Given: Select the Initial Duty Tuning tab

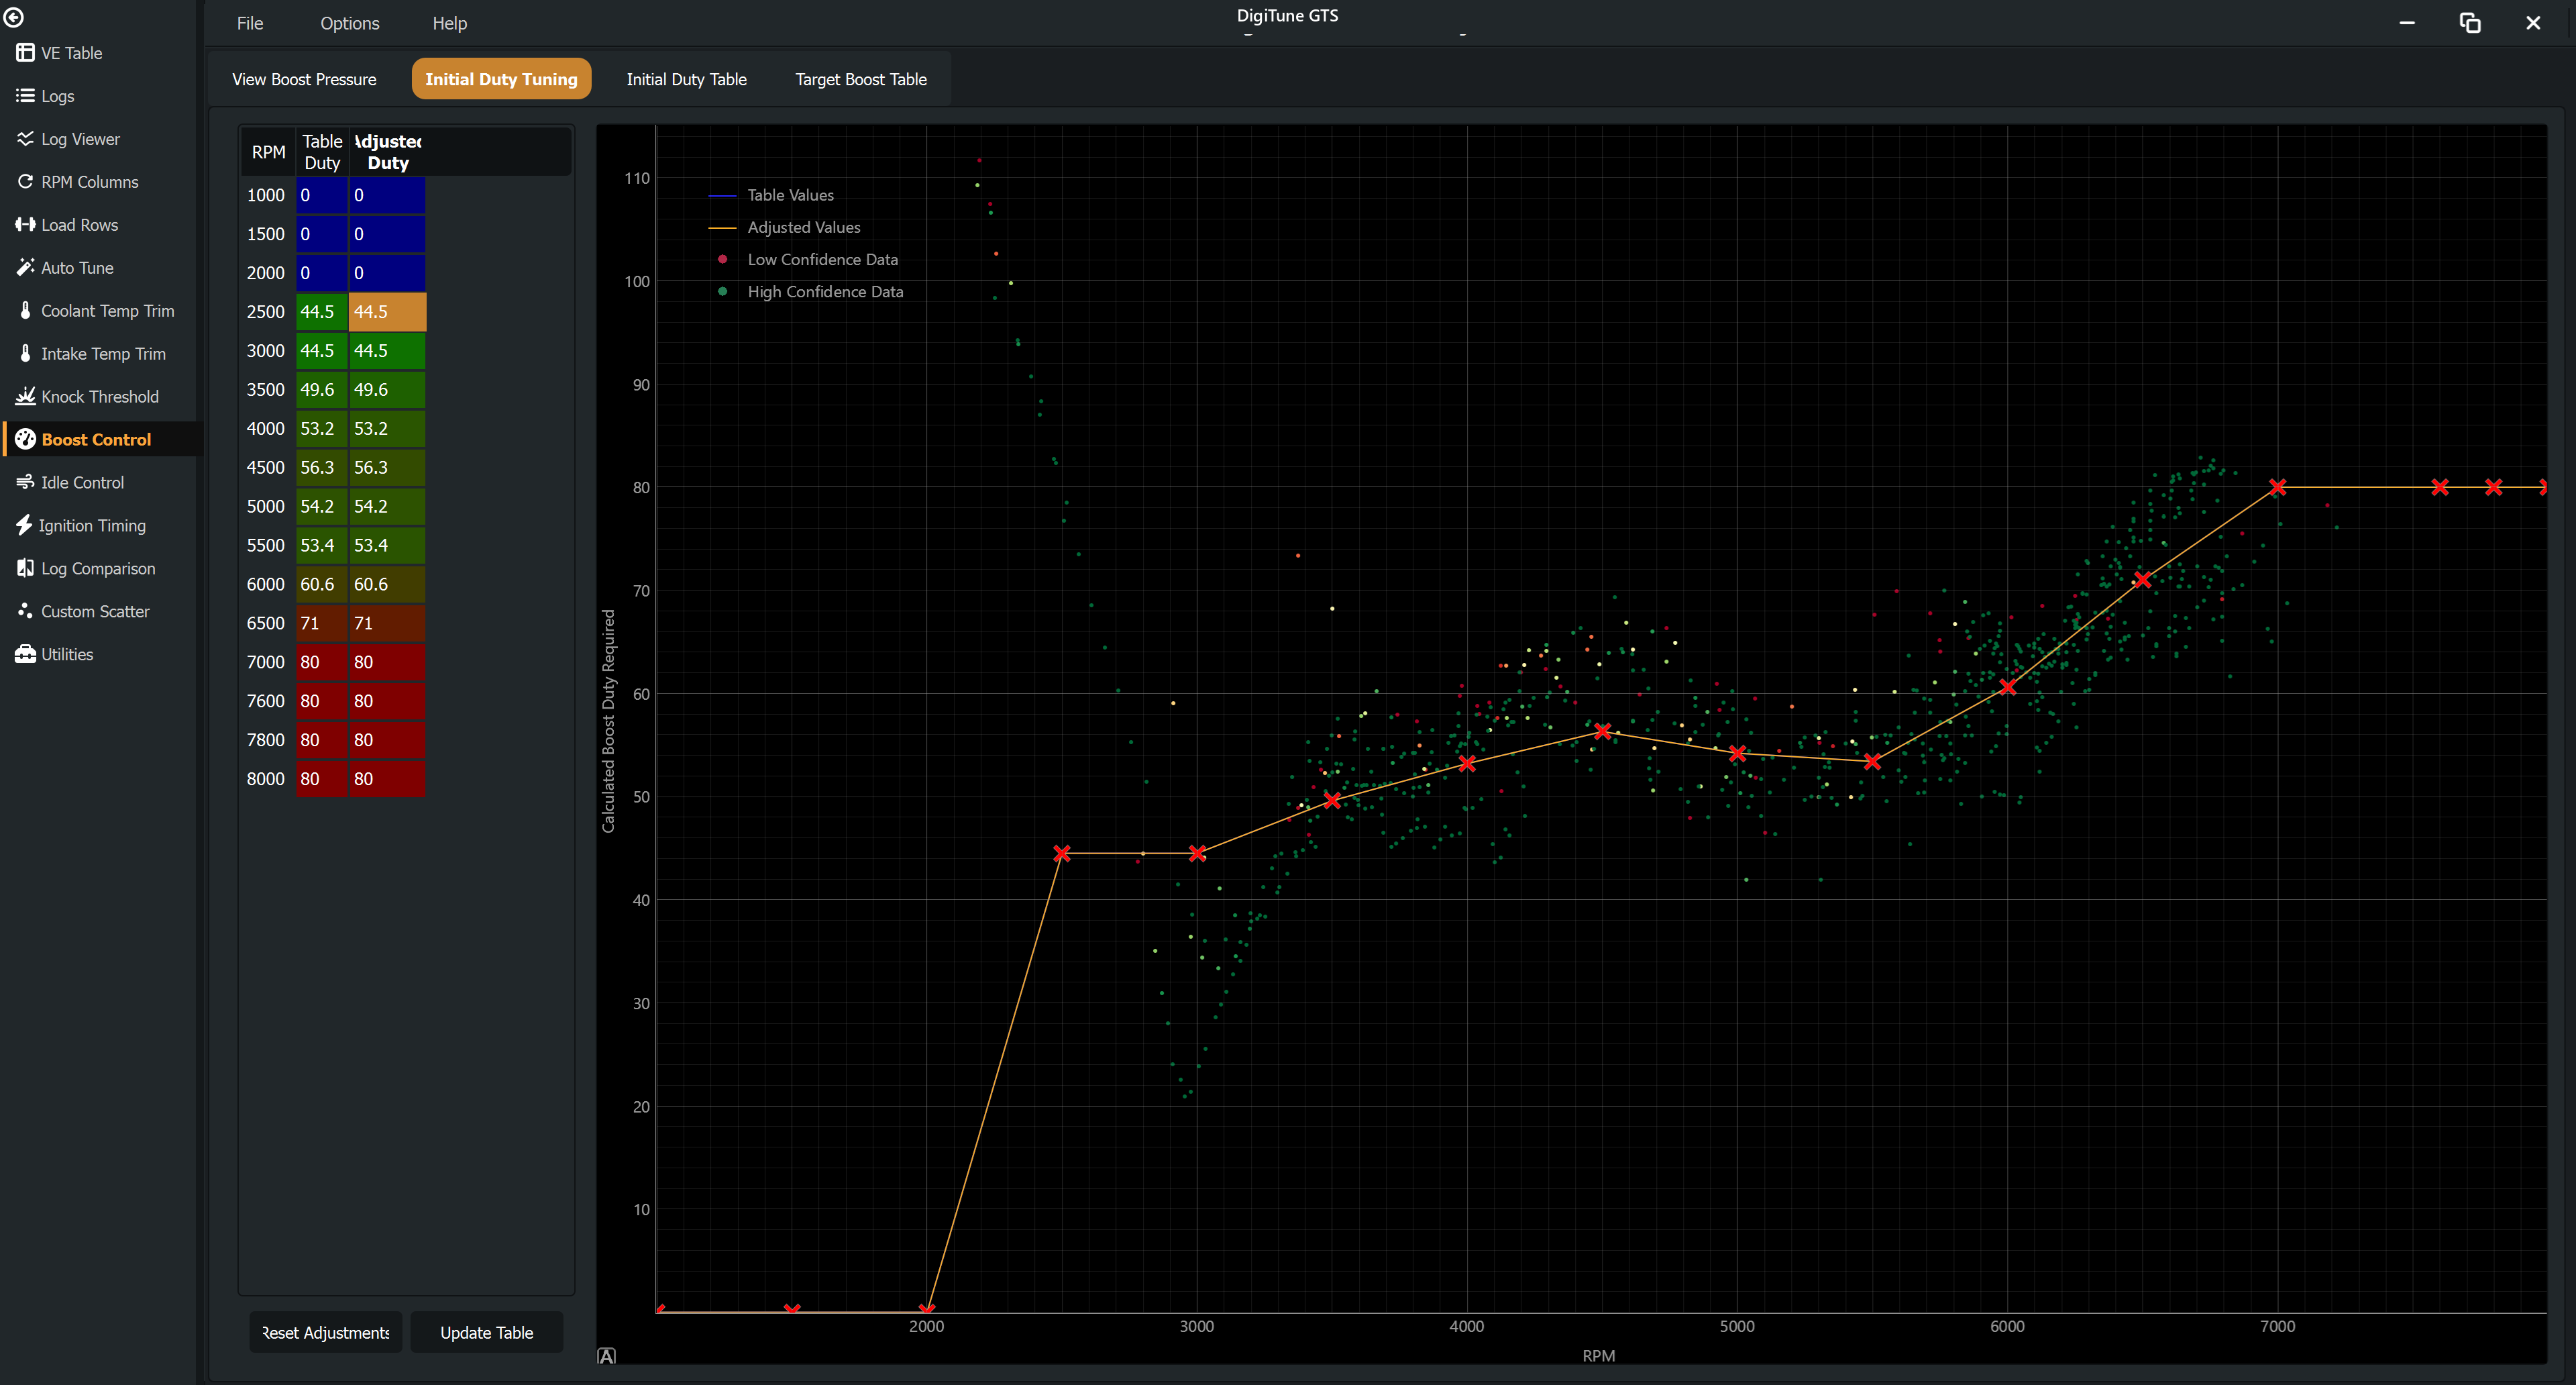Looking at the screenshot, I should tap(501, 79).
